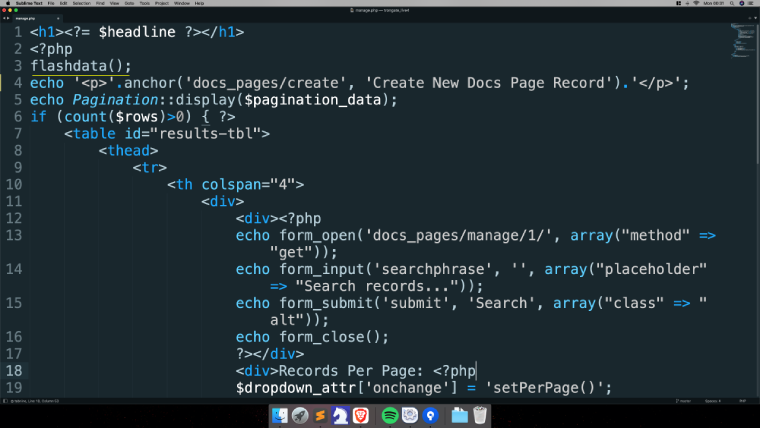This screenshot has height=428, width=760.
Task: Click the vertical scrollbar of the editor
Action: (758, 95)
